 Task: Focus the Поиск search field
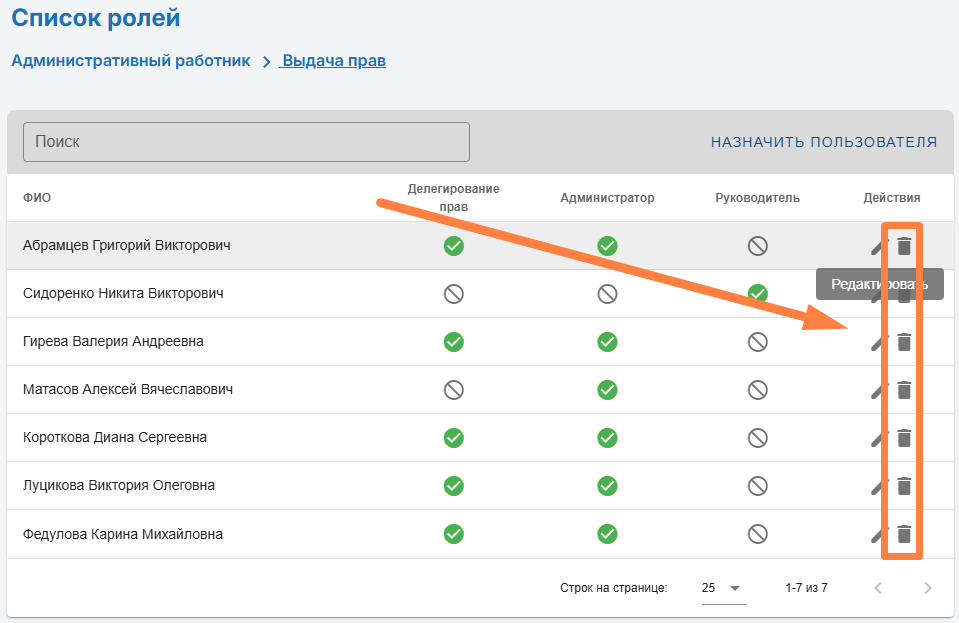pos(246,142)
